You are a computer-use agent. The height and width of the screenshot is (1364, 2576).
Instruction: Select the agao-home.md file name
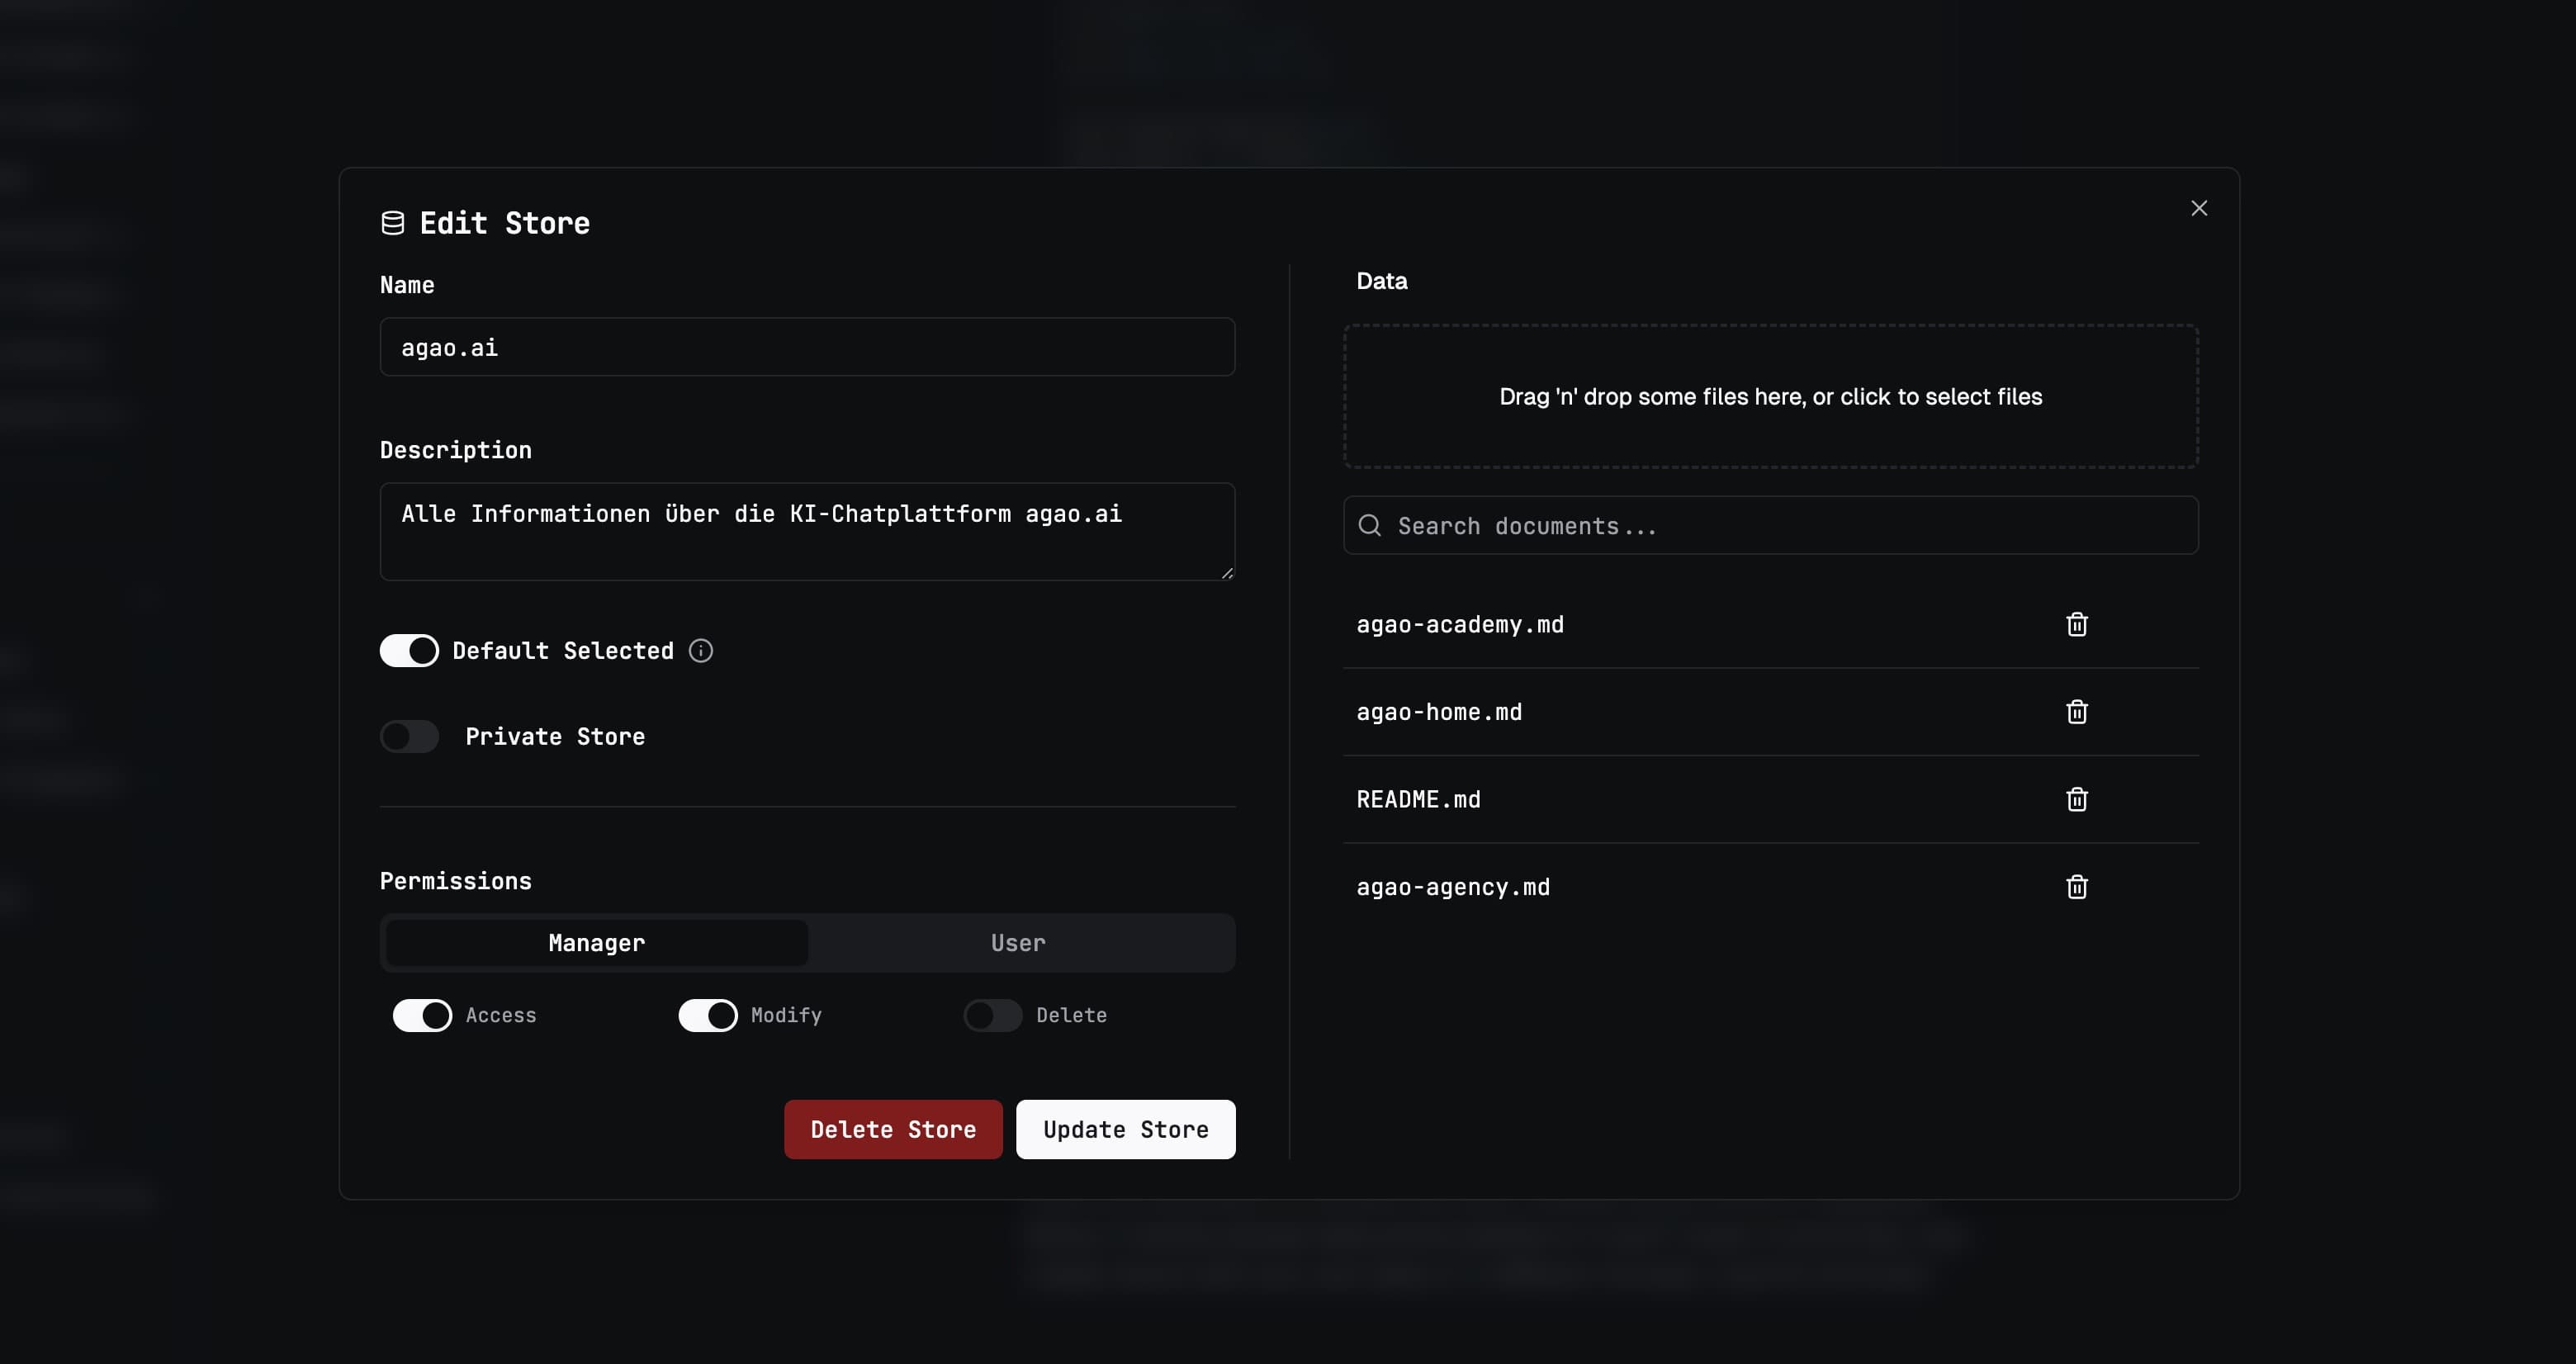[1439, 712]
